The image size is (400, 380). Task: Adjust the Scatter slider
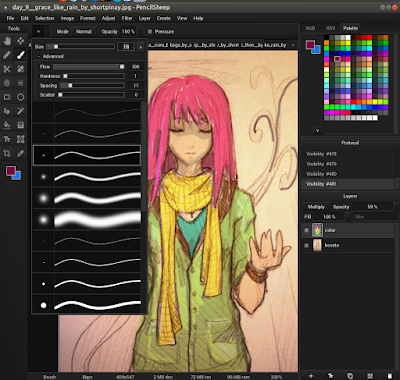click(x=91, y=95)
